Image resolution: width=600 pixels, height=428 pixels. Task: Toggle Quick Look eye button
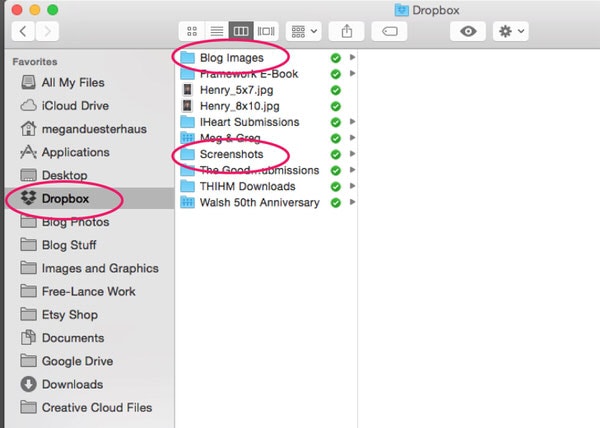468,31
